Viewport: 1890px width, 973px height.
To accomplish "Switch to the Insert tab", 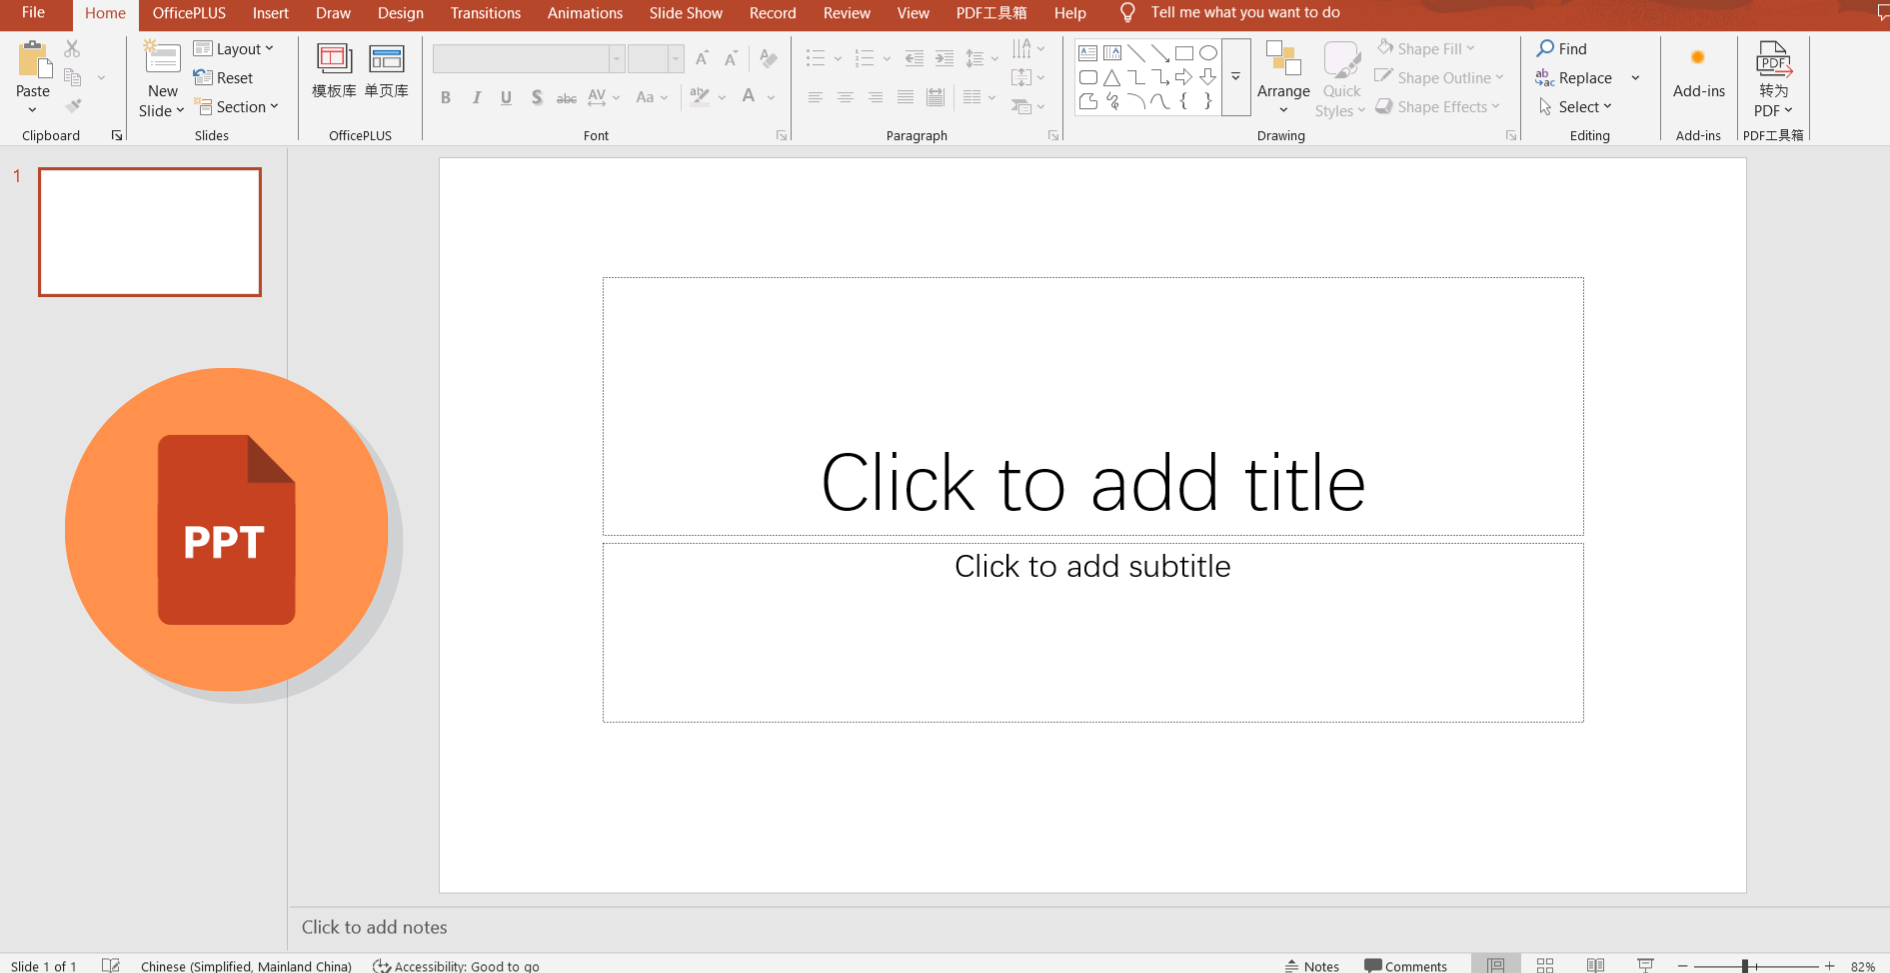I will click(x=270, y=13).
